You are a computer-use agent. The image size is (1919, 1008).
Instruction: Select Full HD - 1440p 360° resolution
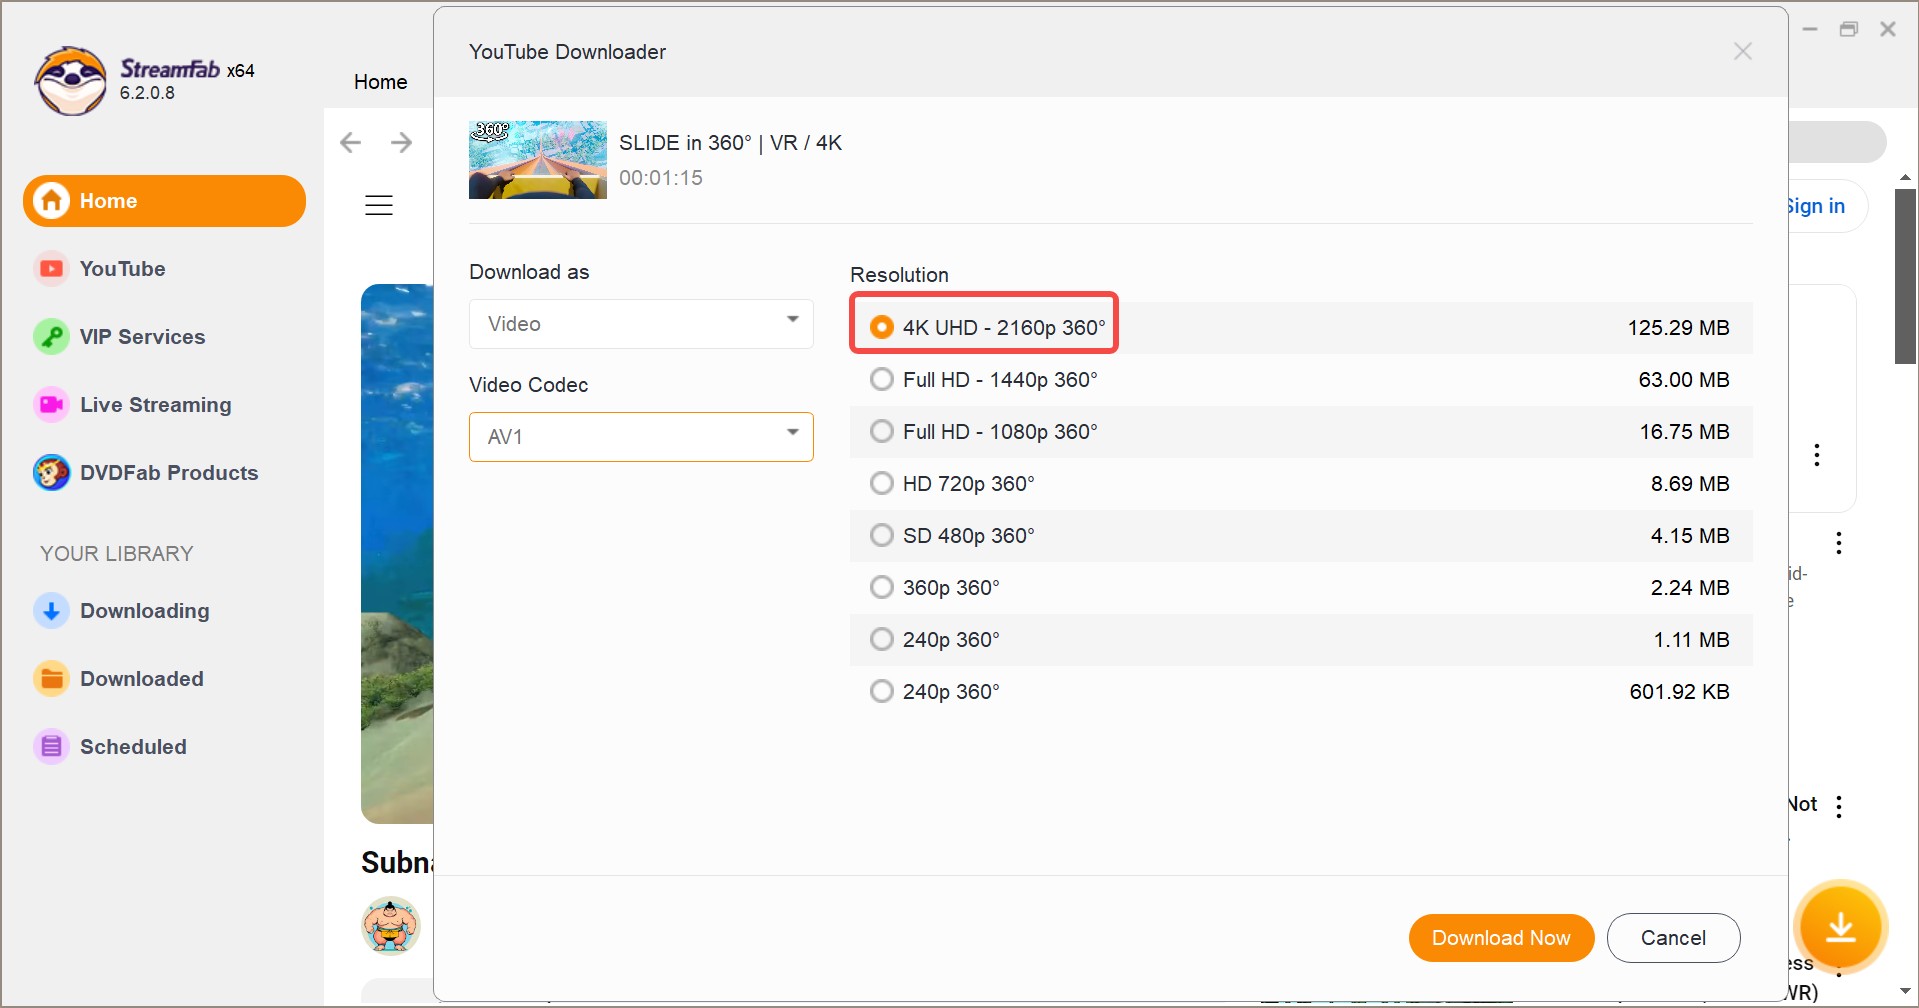881,380
